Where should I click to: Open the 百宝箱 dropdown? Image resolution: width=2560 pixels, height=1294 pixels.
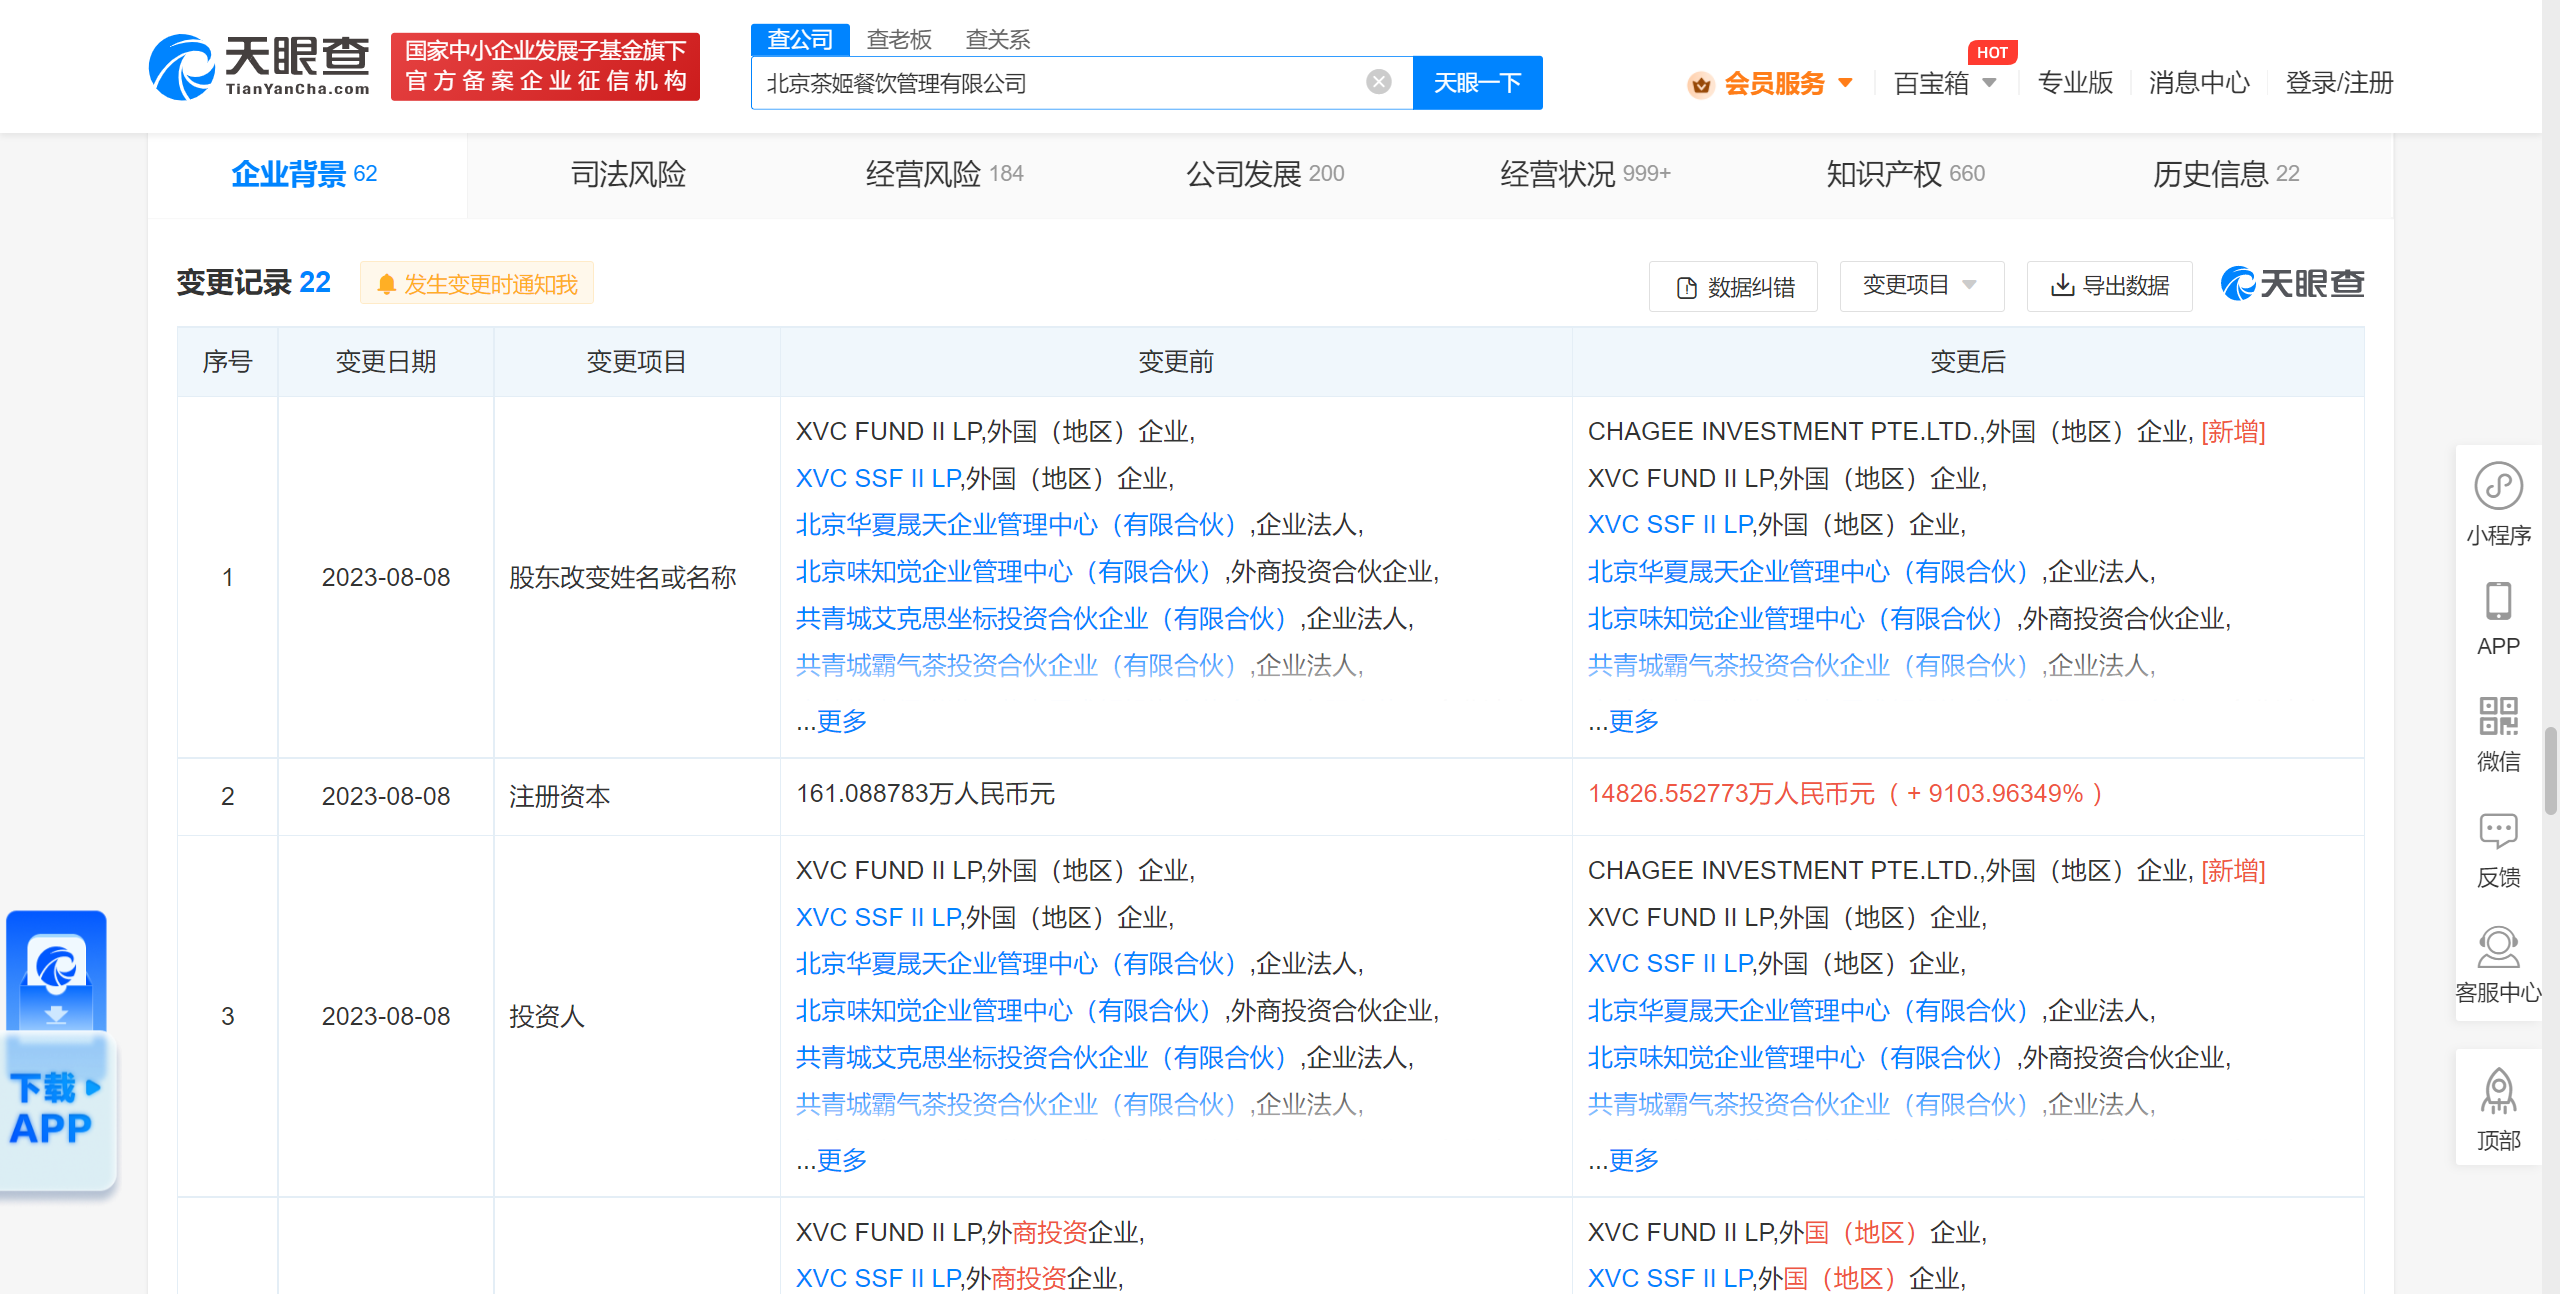tap(1938, 83)
